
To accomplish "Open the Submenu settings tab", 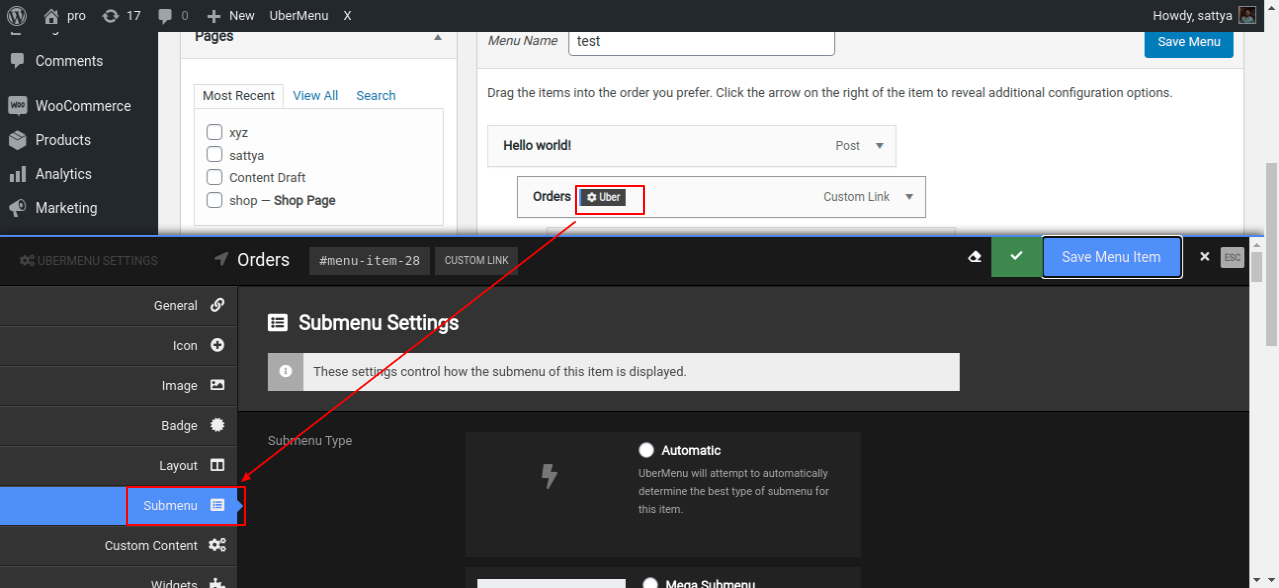I will tap(118, 506).
